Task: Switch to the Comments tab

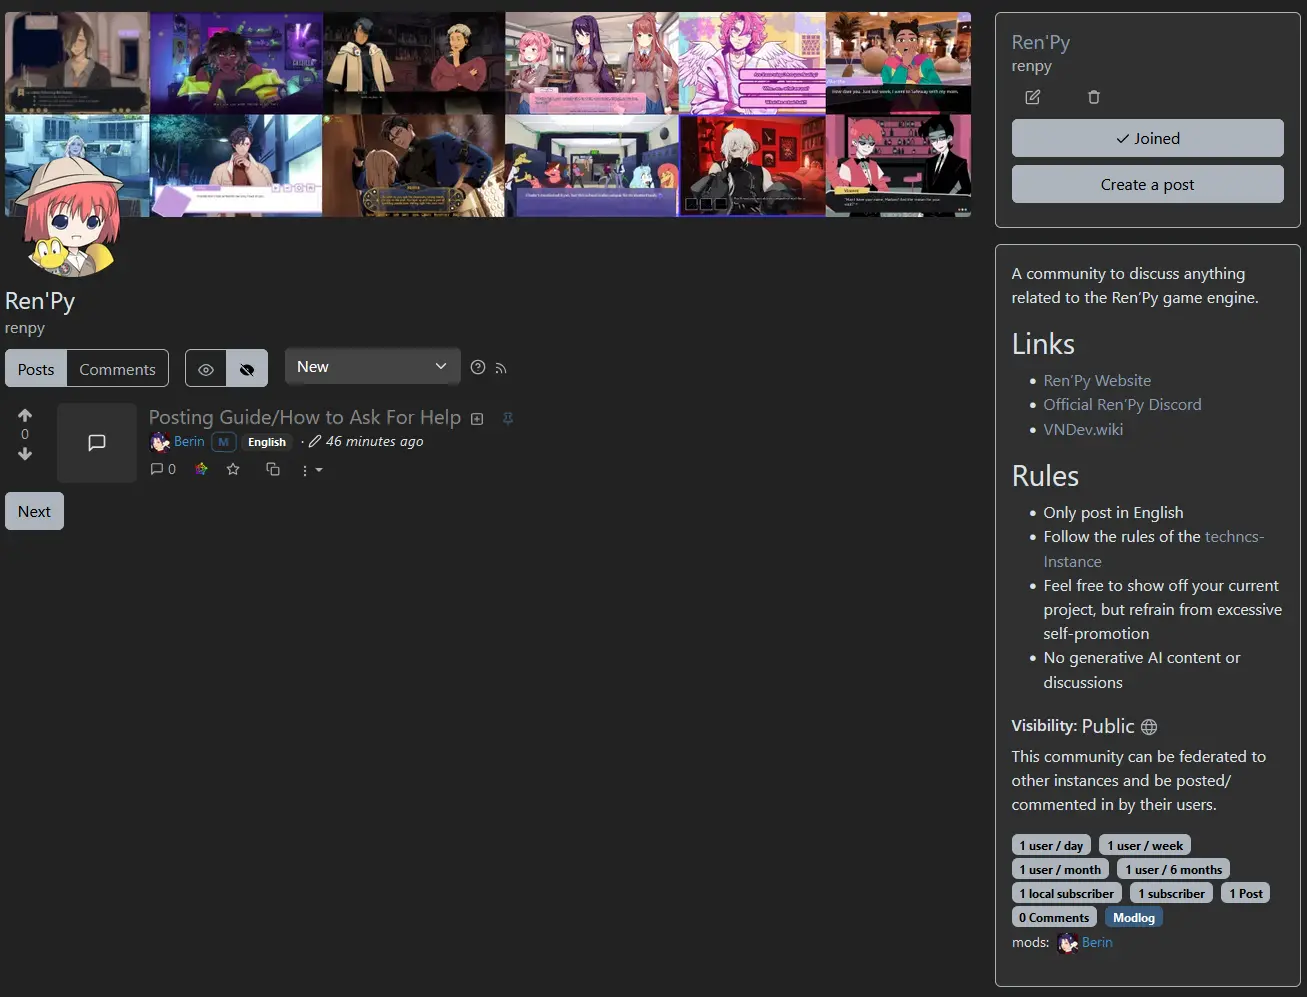Action: [118, 369]
